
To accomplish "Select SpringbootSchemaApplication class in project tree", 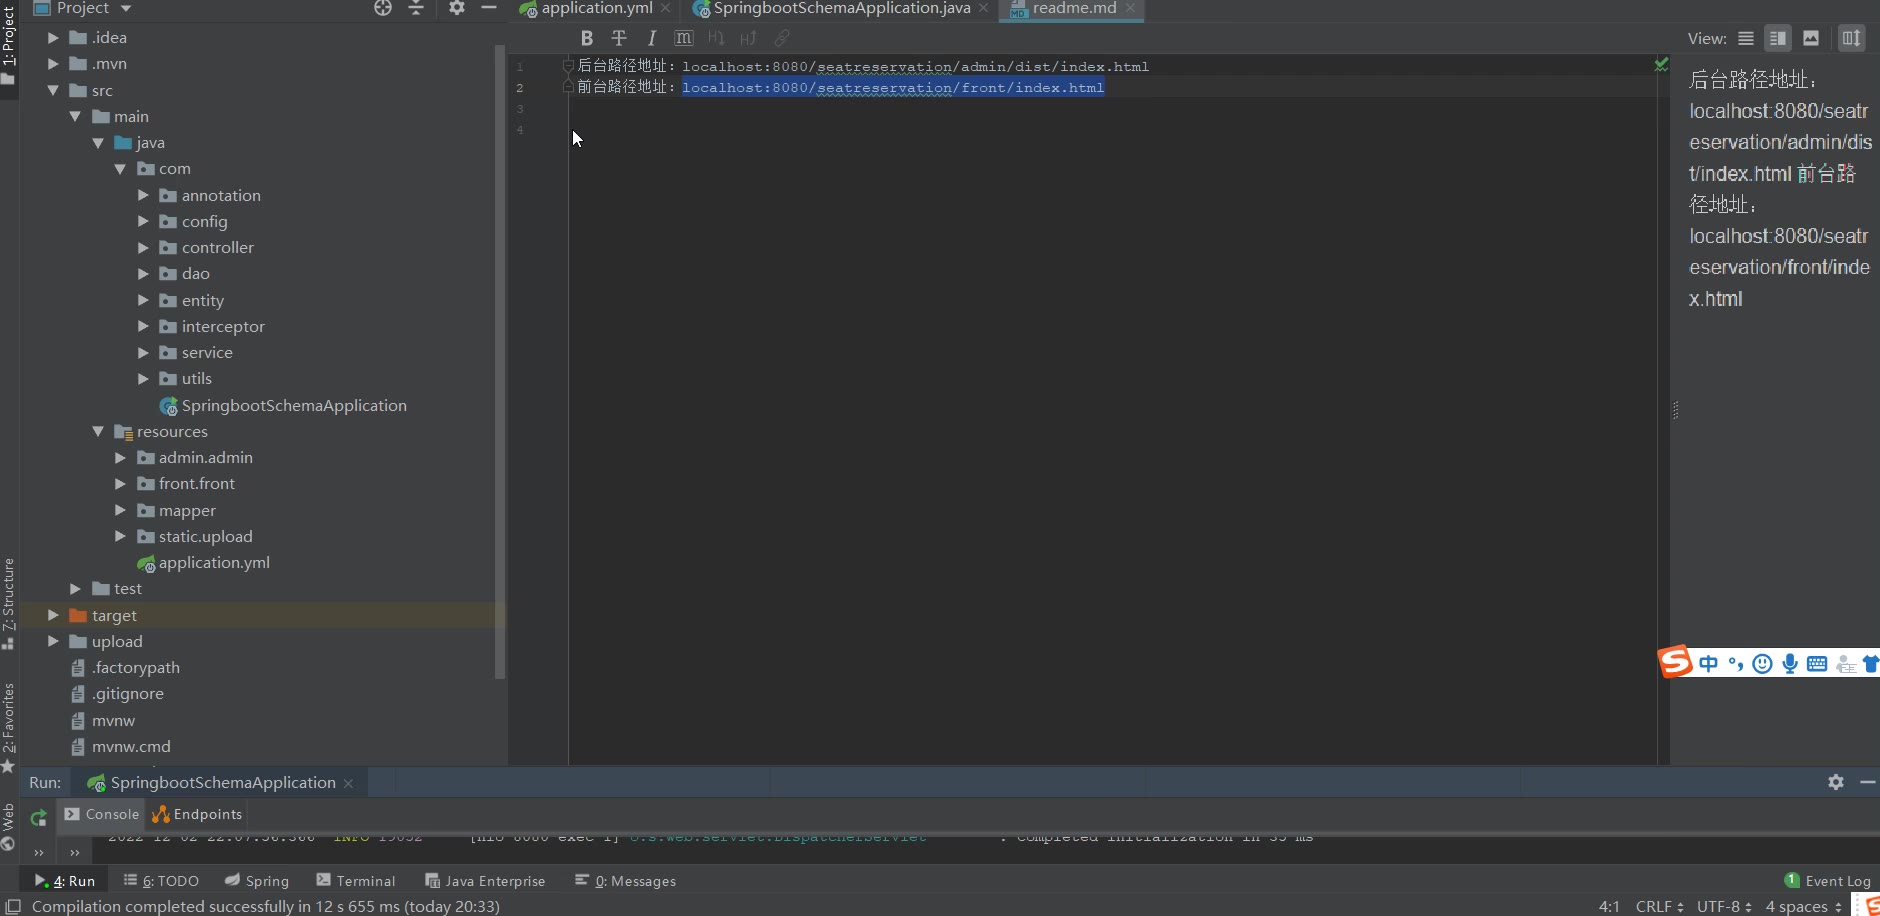I will (294, 405).
